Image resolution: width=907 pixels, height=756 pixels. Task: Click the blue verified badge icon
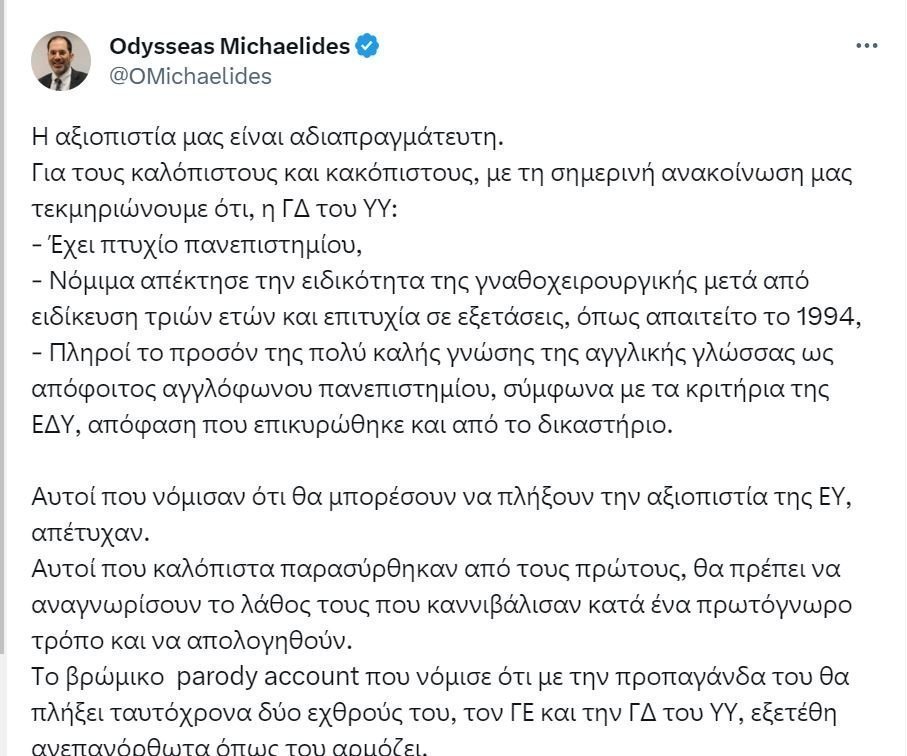367,46
